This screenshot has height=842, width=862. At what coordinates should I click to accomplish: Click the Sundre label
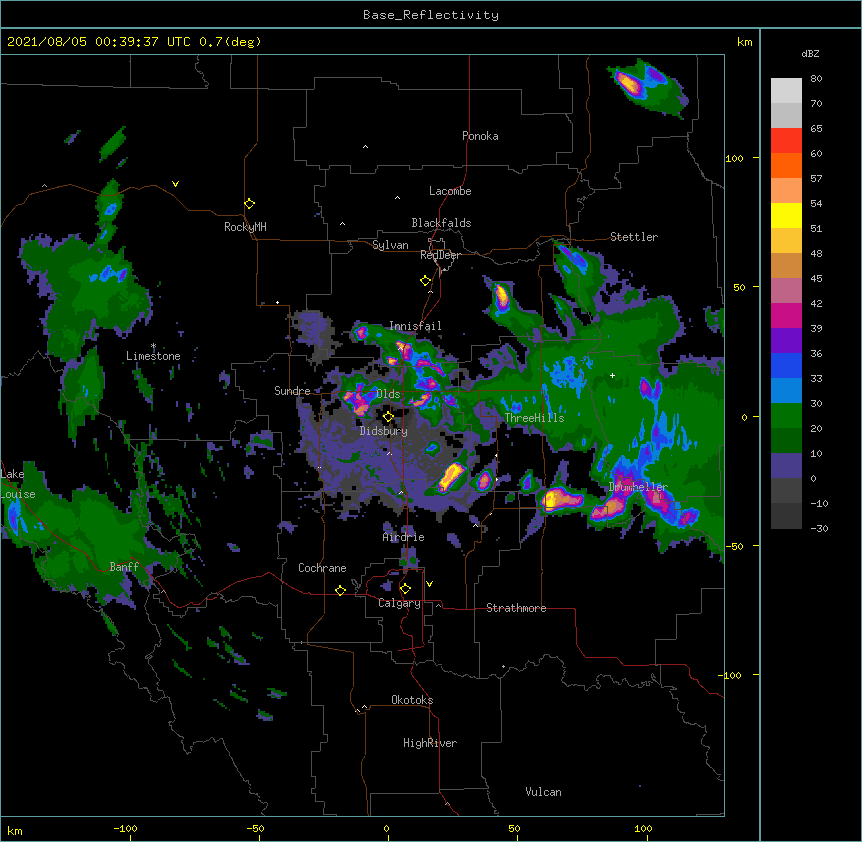click(292, 391)
